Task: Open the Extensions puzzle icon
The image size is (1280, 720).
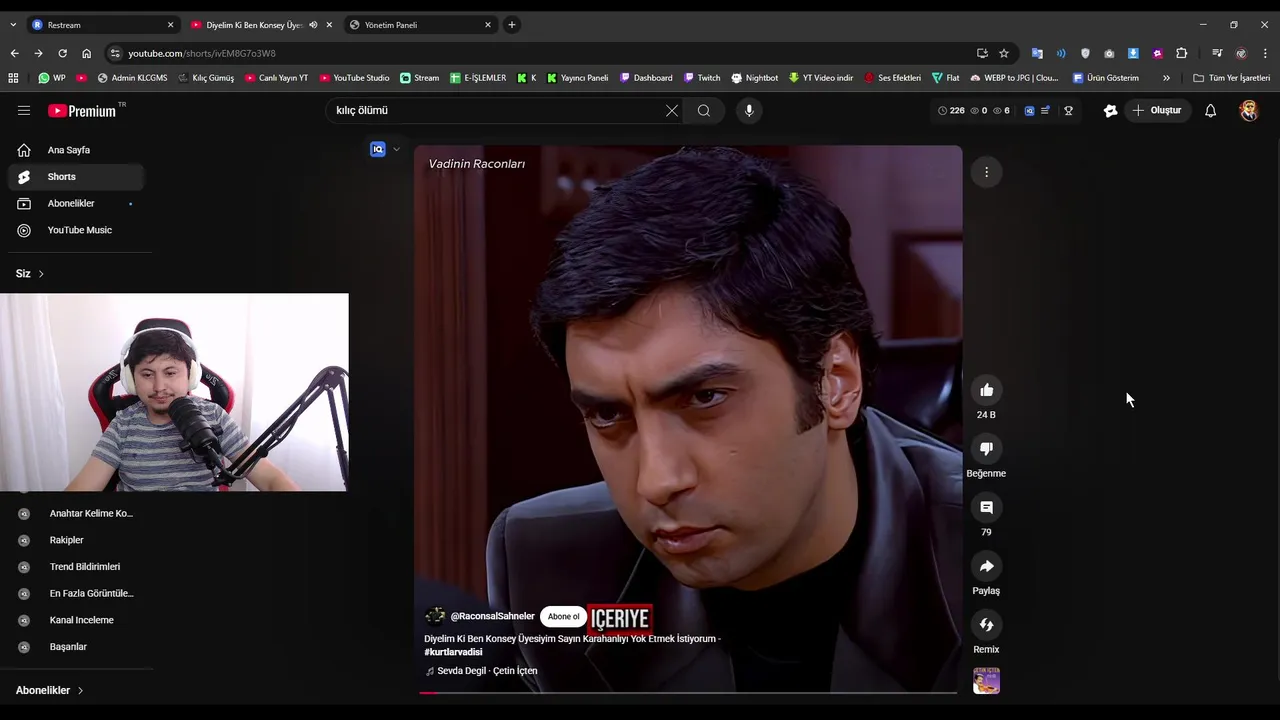Action: tap(1182, 53)
